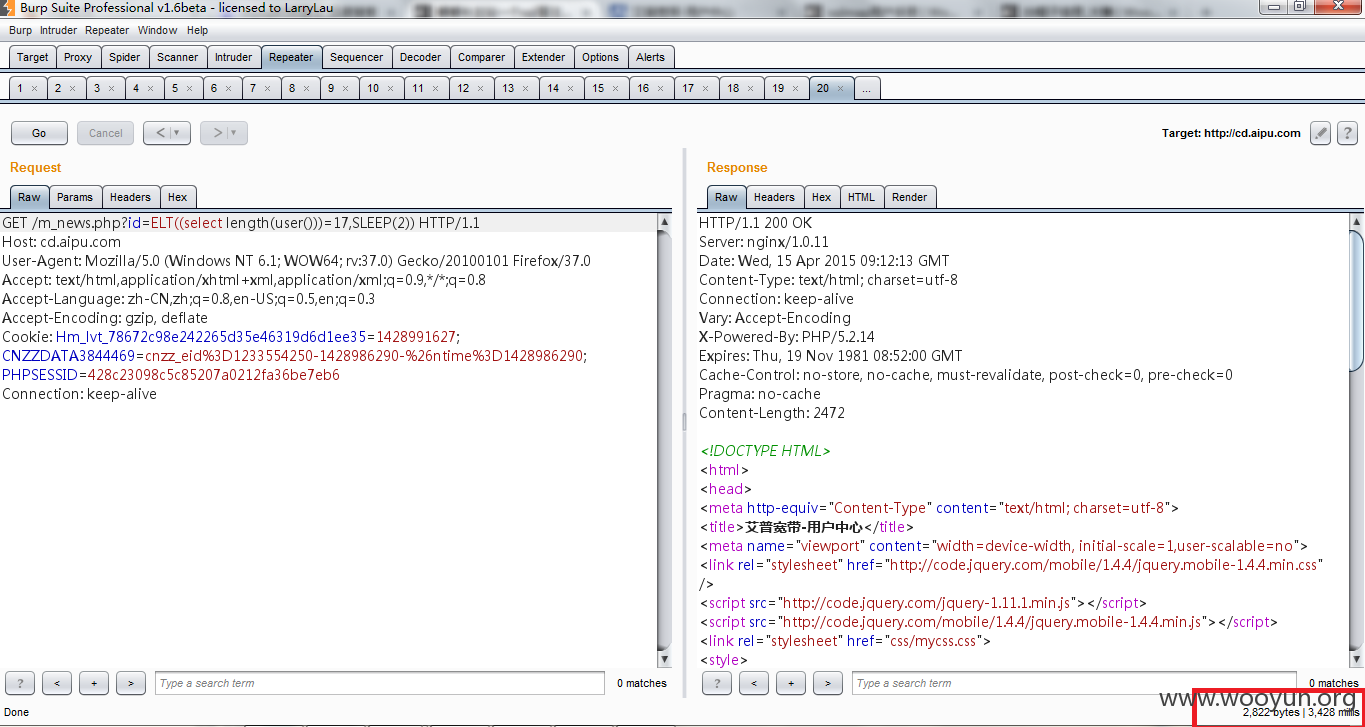Switch to the Intruder tool tab
The height and width of the screenshot is (727, 1365).
234,57
